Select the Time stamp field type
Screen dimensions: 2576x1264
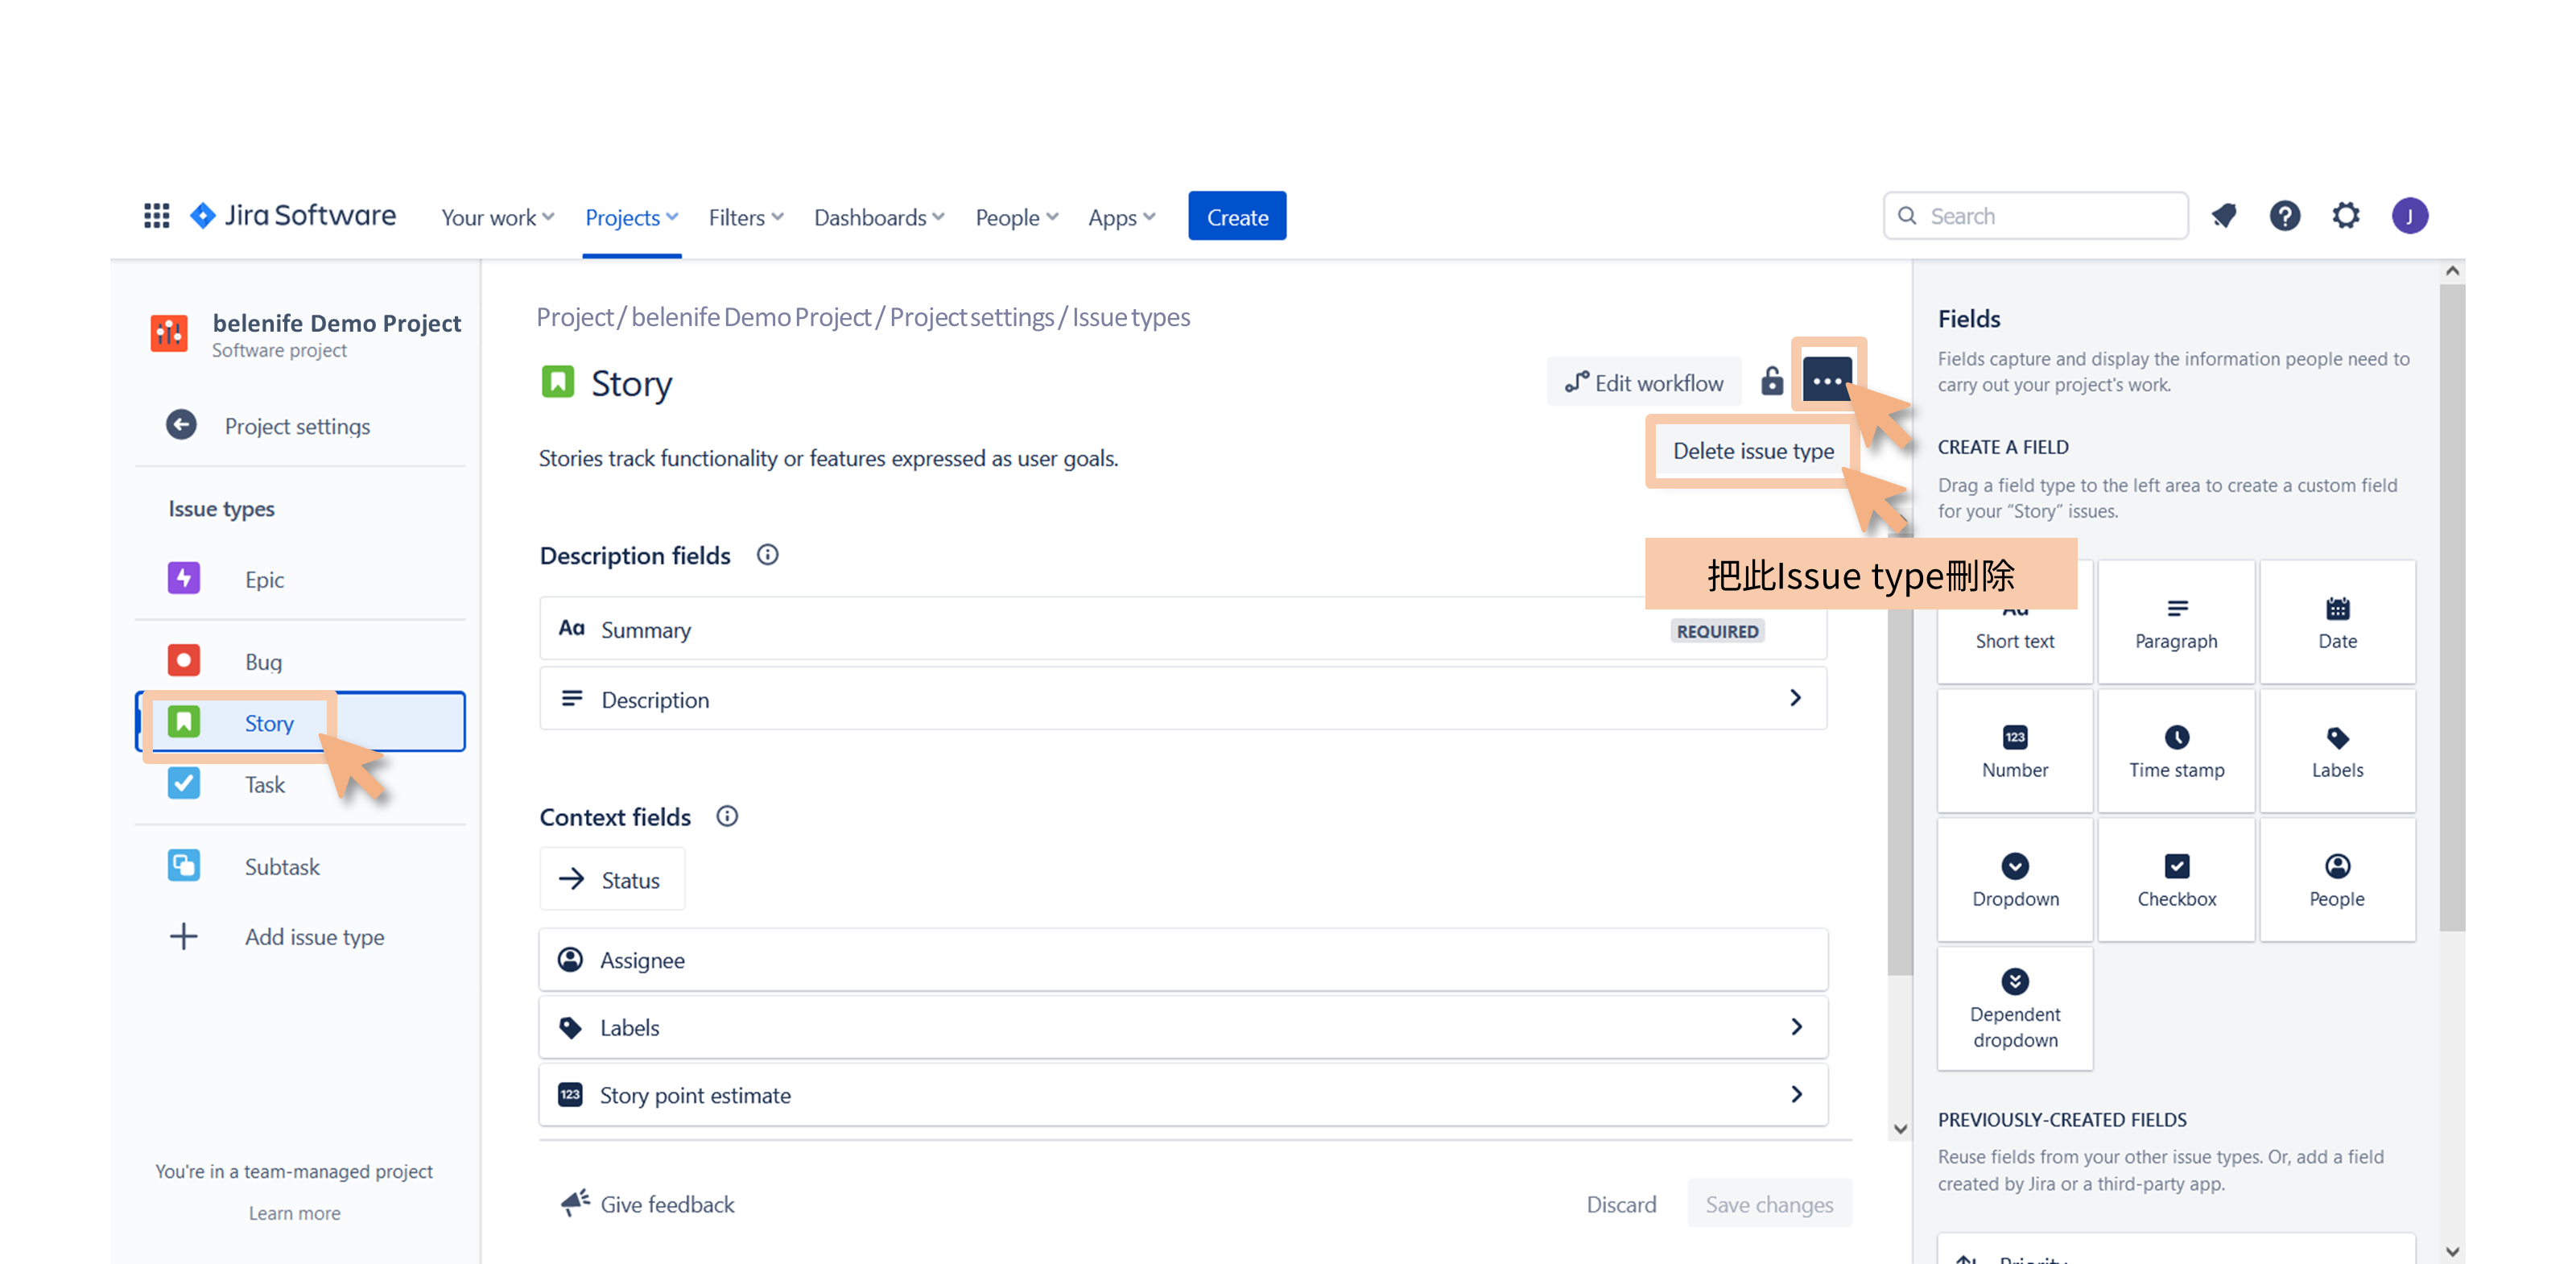click(x=2176, y=751)
